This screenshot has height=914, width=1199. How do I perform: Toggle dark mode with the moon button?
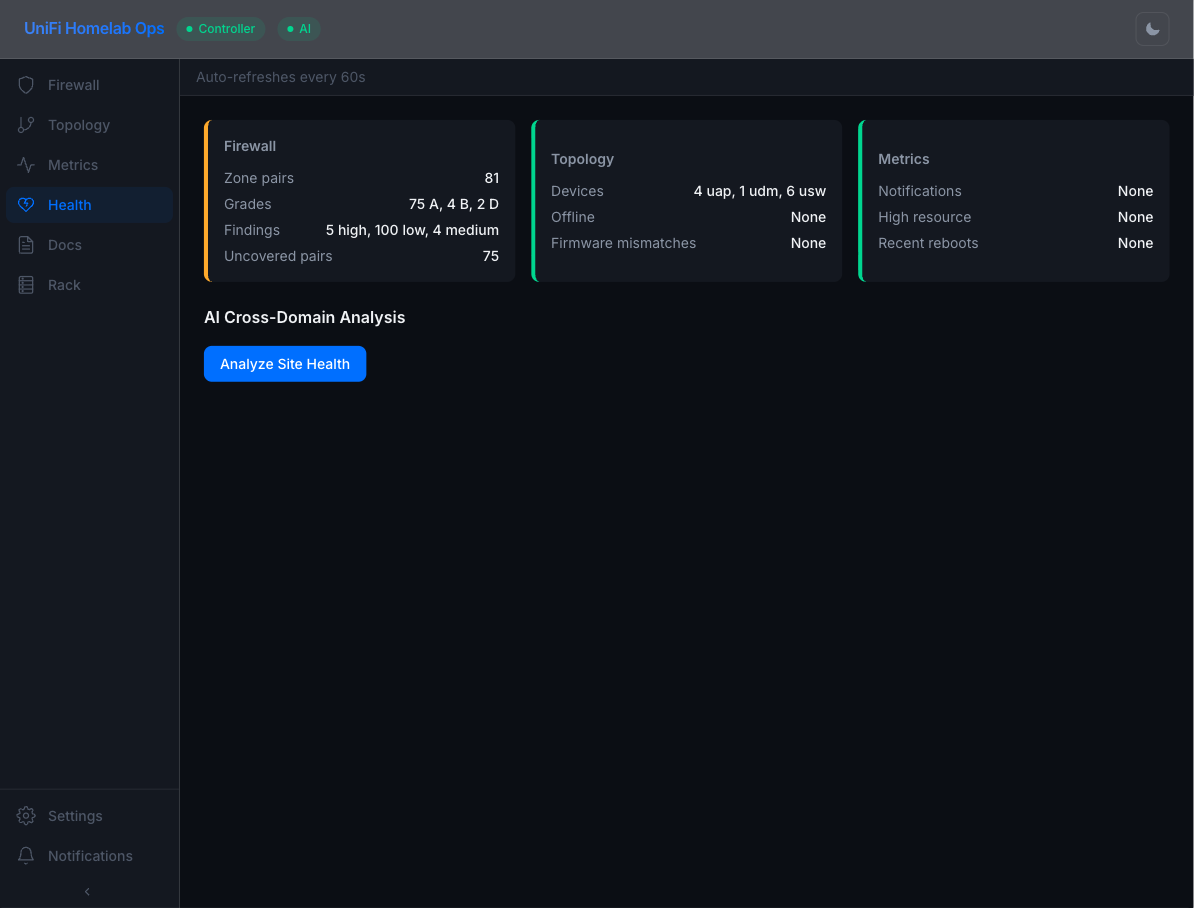[1152, 29]
